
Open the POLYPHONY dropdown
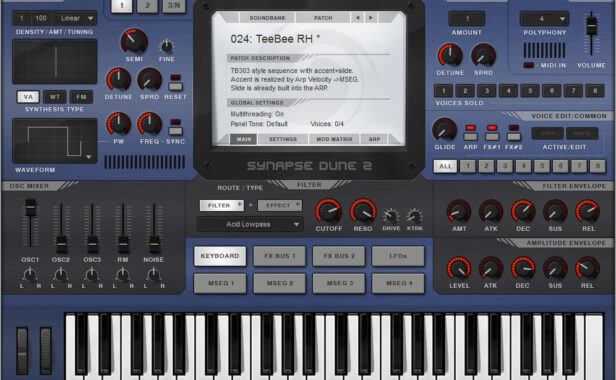544,19
